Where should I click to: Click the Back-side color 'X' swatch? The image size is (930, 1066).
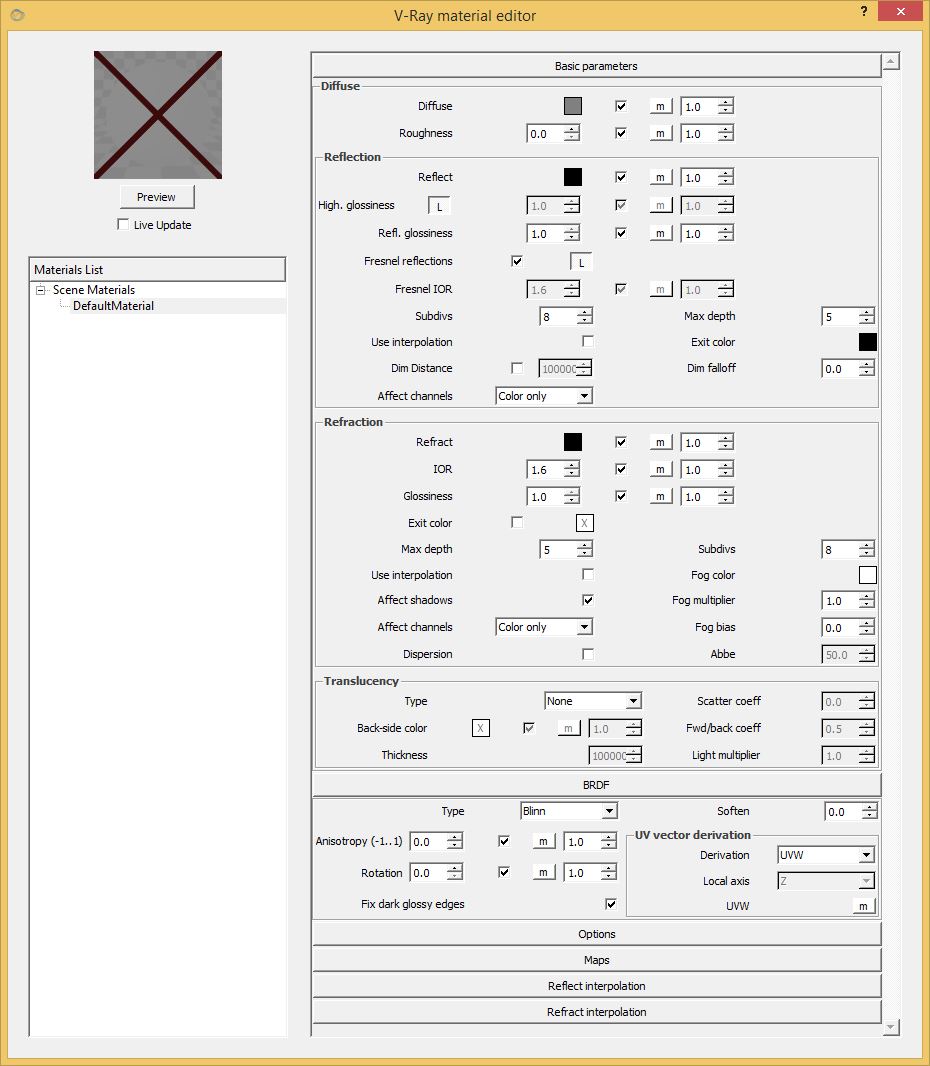pyautogui.click(x=481, y=728)
